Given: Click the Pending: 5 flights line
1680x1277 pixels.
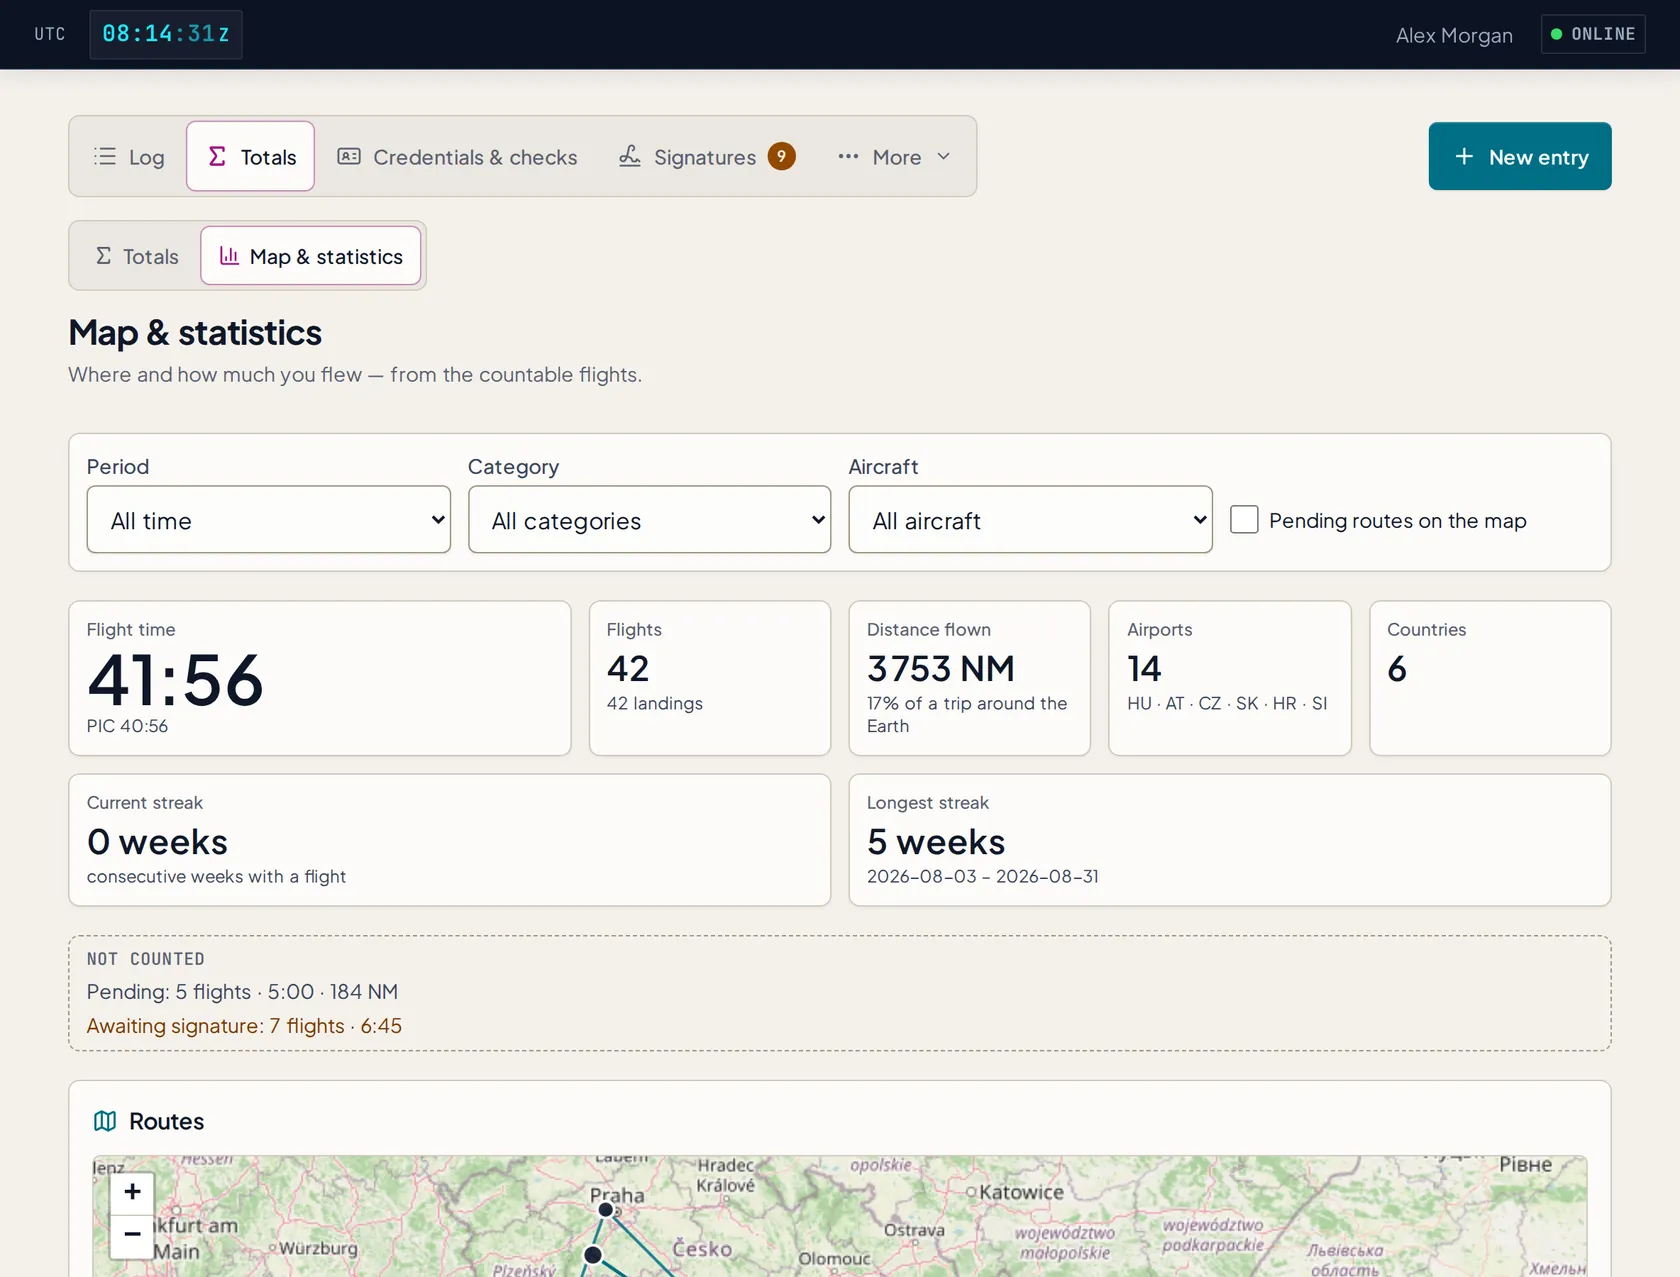Looking at the screenshot, I should tap(242, 992).
